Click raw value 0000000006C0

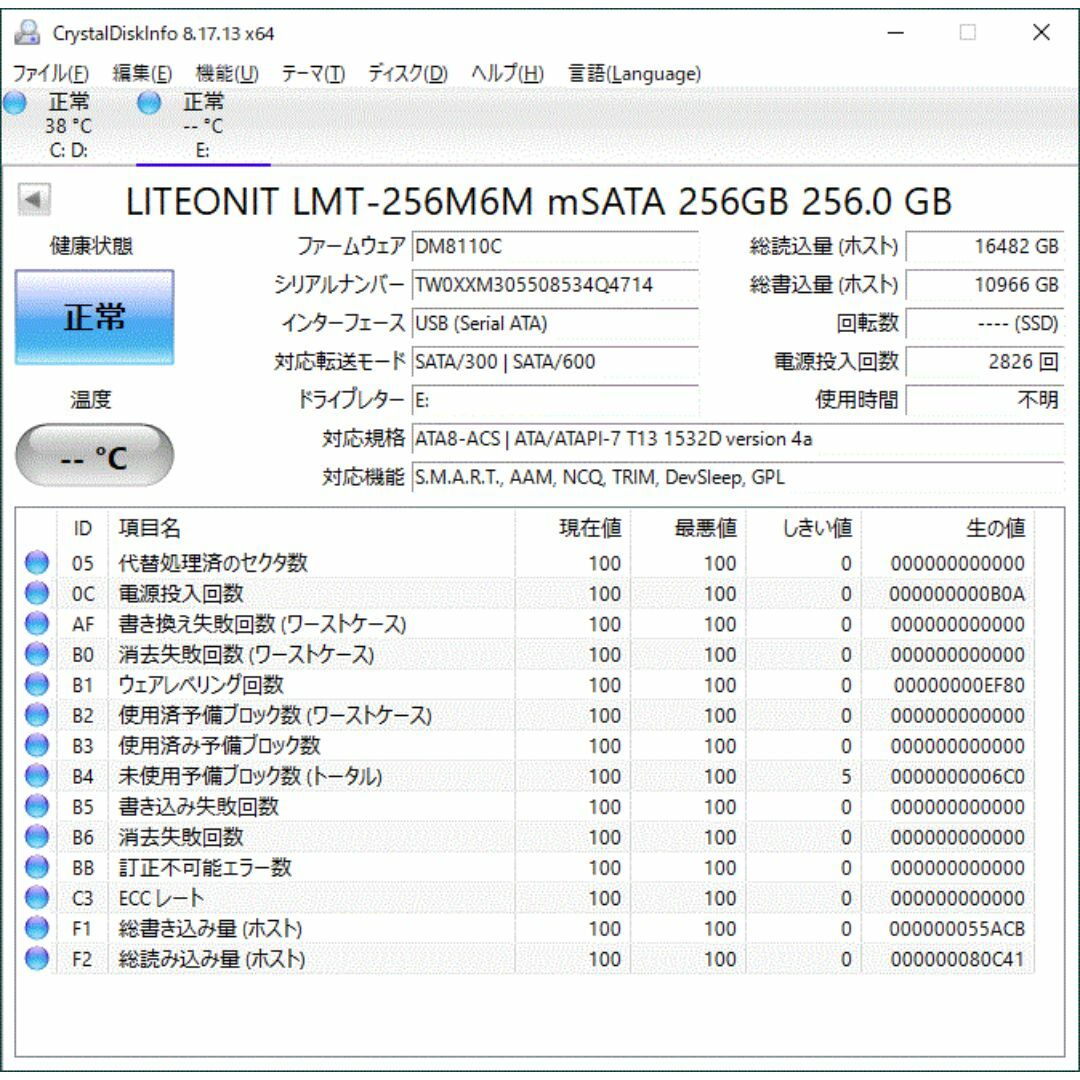tap(957, 776)
